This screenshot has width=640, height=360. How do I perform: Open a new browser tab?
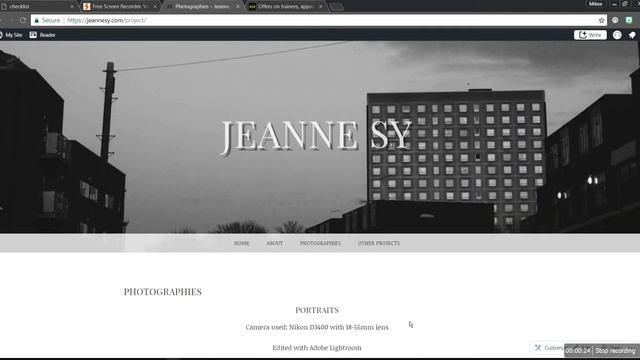pyautogui.click(x=336, y=7)
